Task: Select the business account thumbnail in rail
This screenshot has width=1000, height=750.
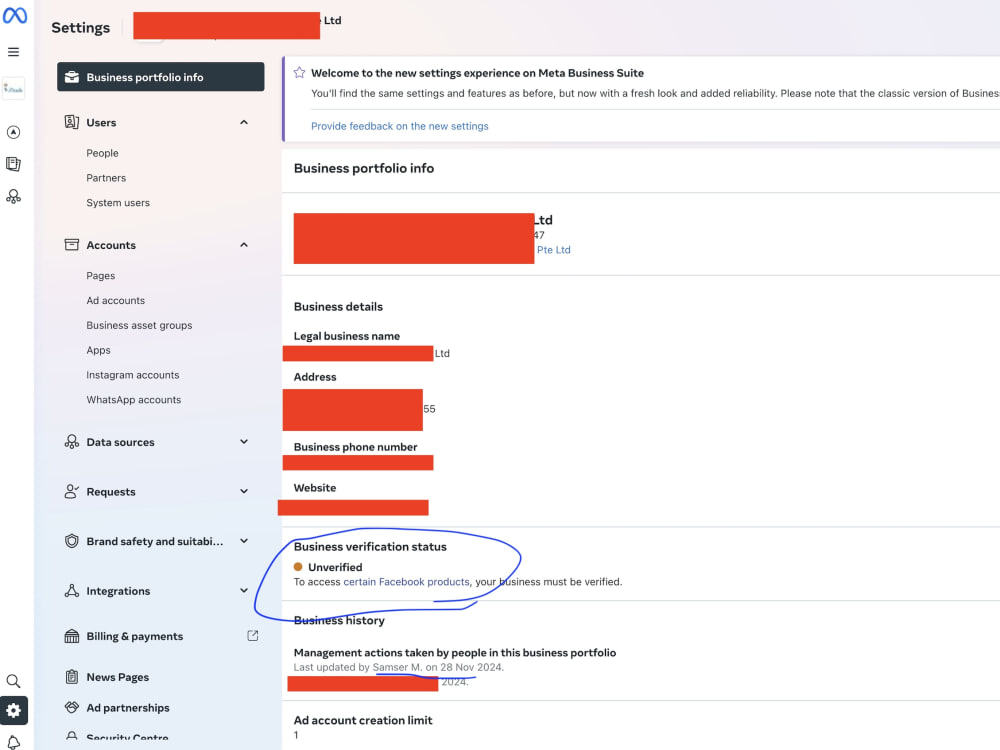Action: (13, 89)
